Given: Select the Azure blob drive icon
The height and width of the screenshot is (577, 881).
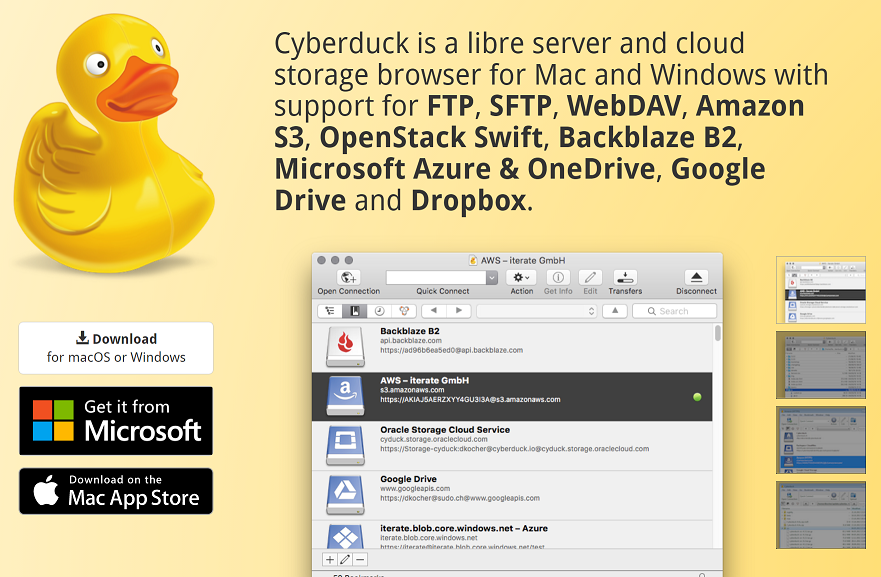Looking at the screenshot, I should tap(345, 536).
